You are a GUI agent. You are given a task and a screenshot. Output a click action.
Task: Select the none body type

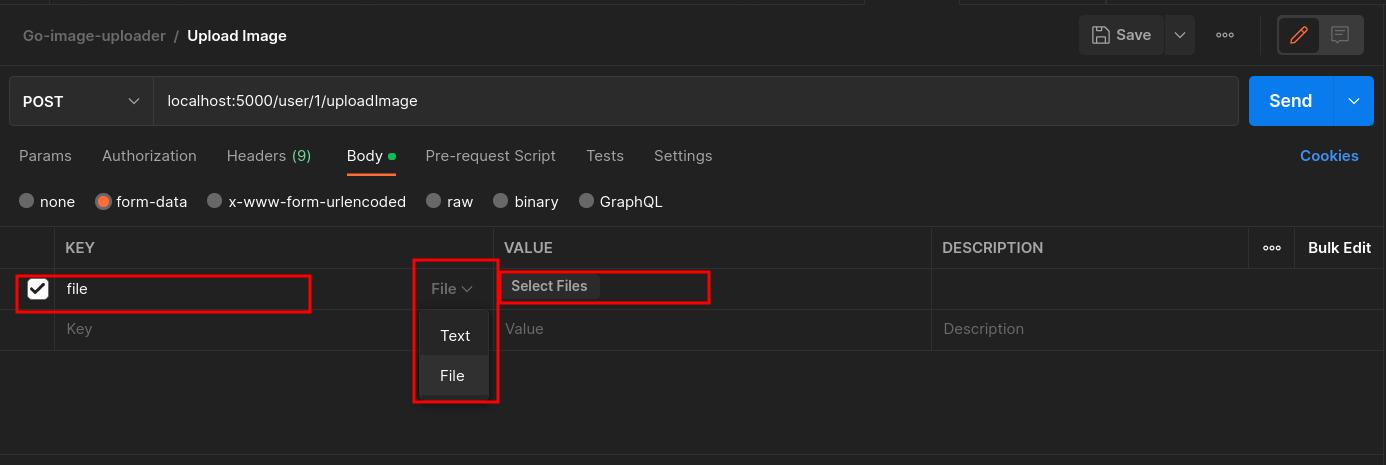click(27, 201)
